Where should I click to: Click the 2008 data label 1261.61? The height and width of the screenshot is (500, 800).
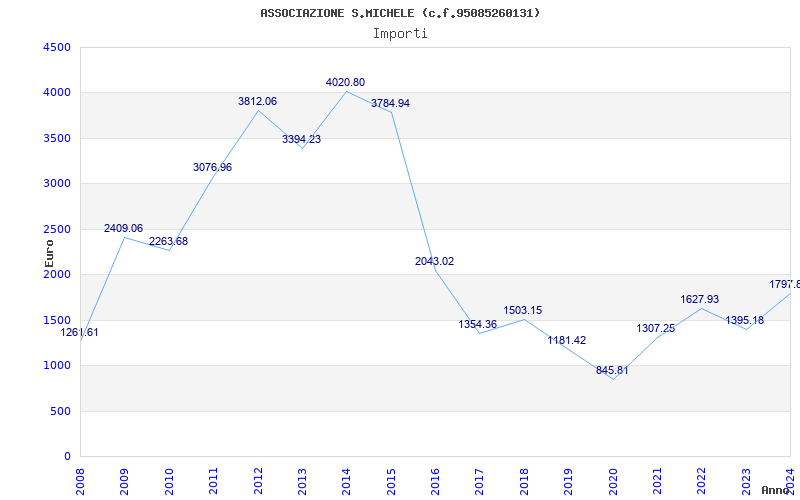click(80, 333)
